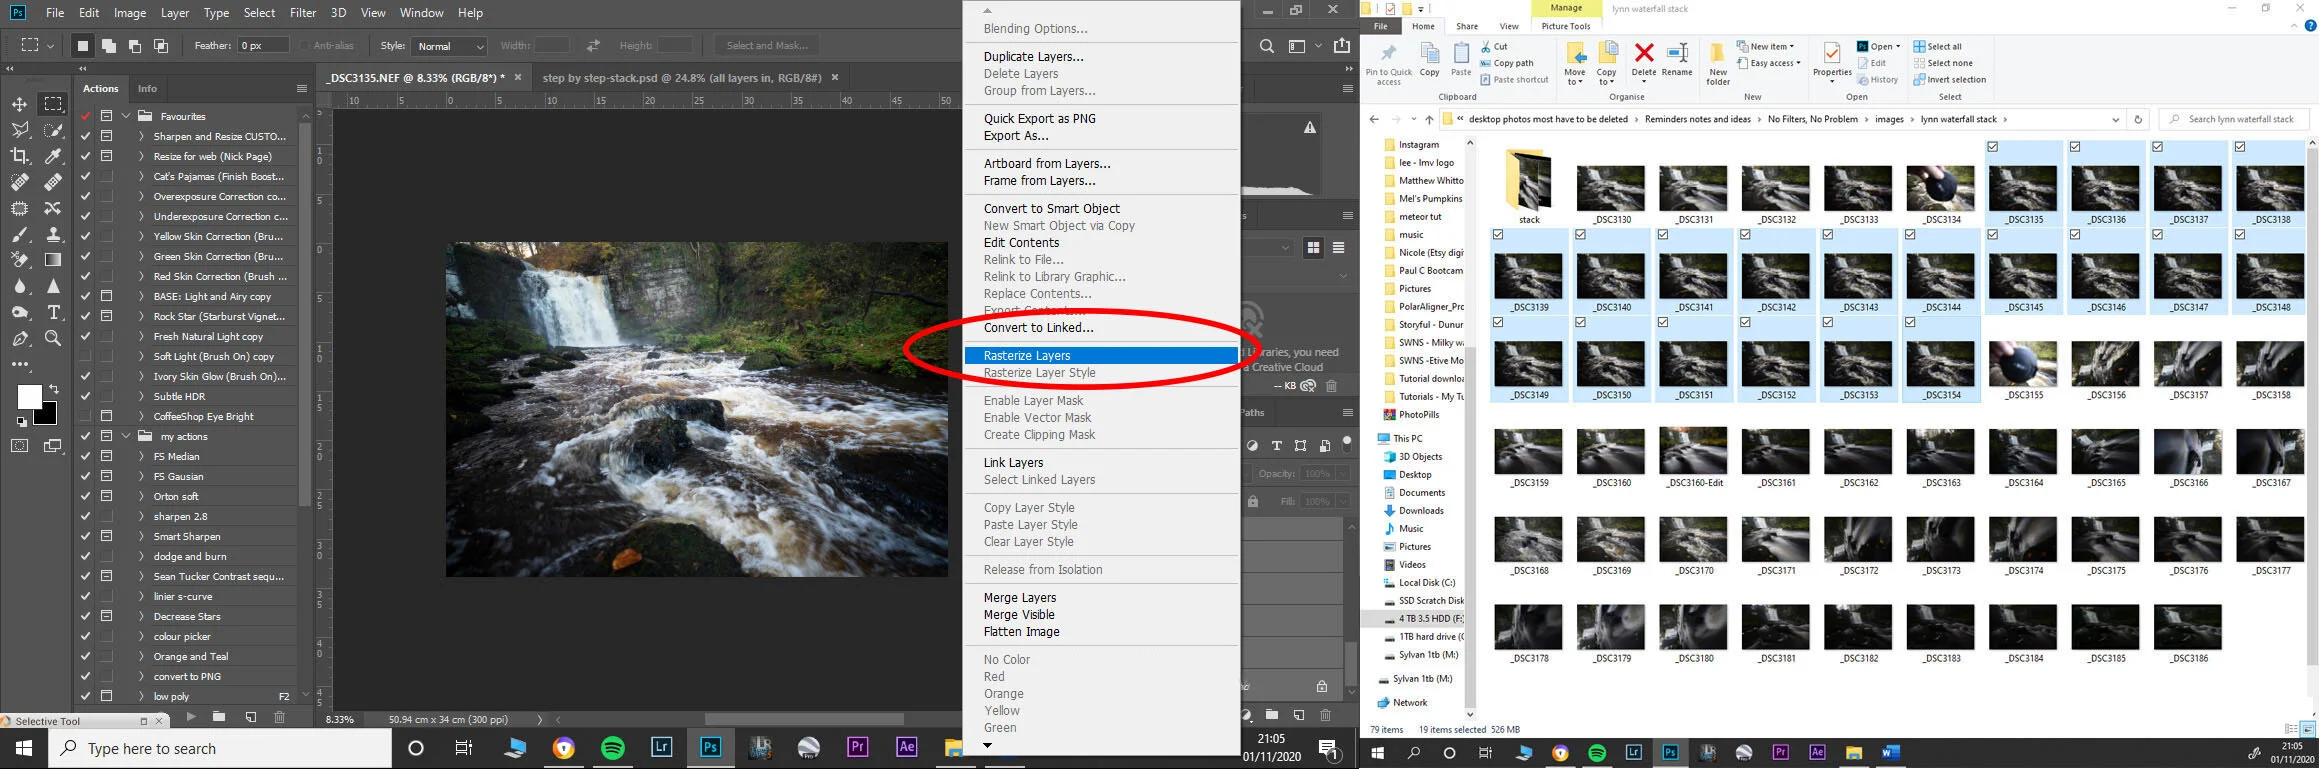Click Select all in Explorer ribbon
Screen dimensions: 2319x769
[x=1937, y=46]
